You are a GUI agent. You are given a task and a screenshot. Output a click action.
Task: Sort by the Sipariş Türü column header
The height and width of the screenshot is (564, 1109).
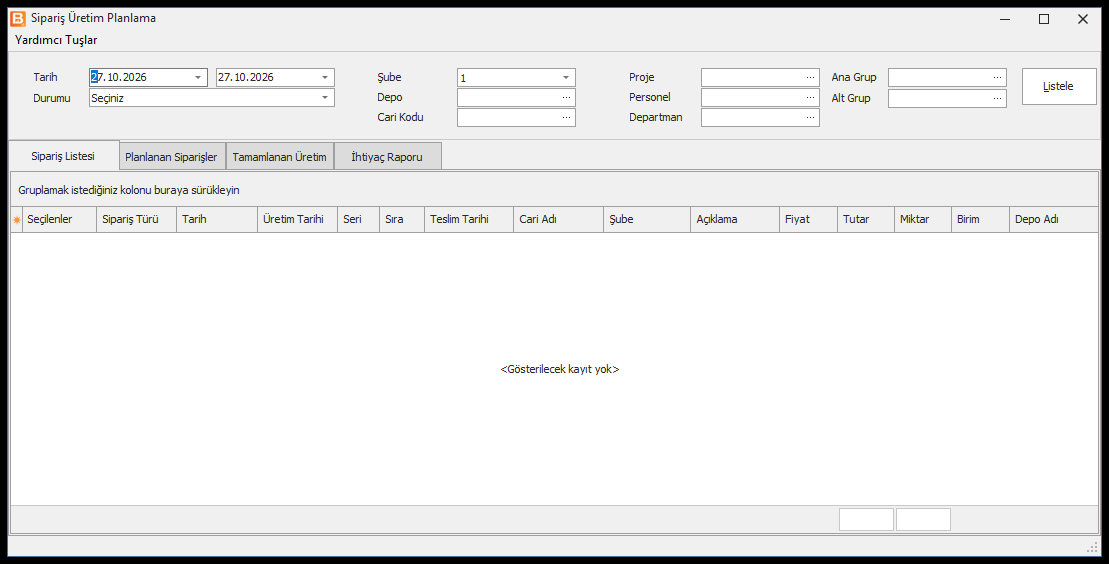click(137, 219)
